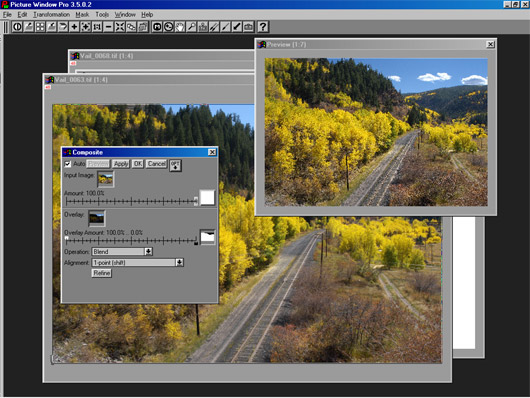This screenshot has width=530, height=398.
Task: Click the fit-to-window arrows toolbar icon
Action: pos(120,27)
